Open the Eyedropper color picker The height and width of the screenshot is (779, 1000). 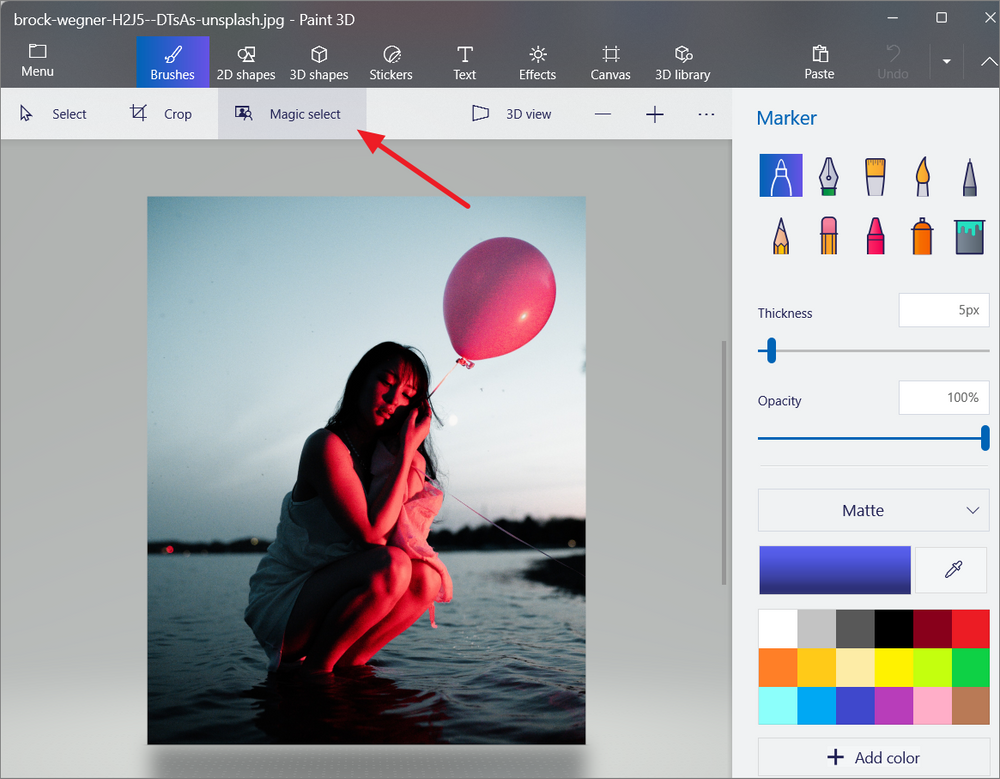[x=951, y=569]
